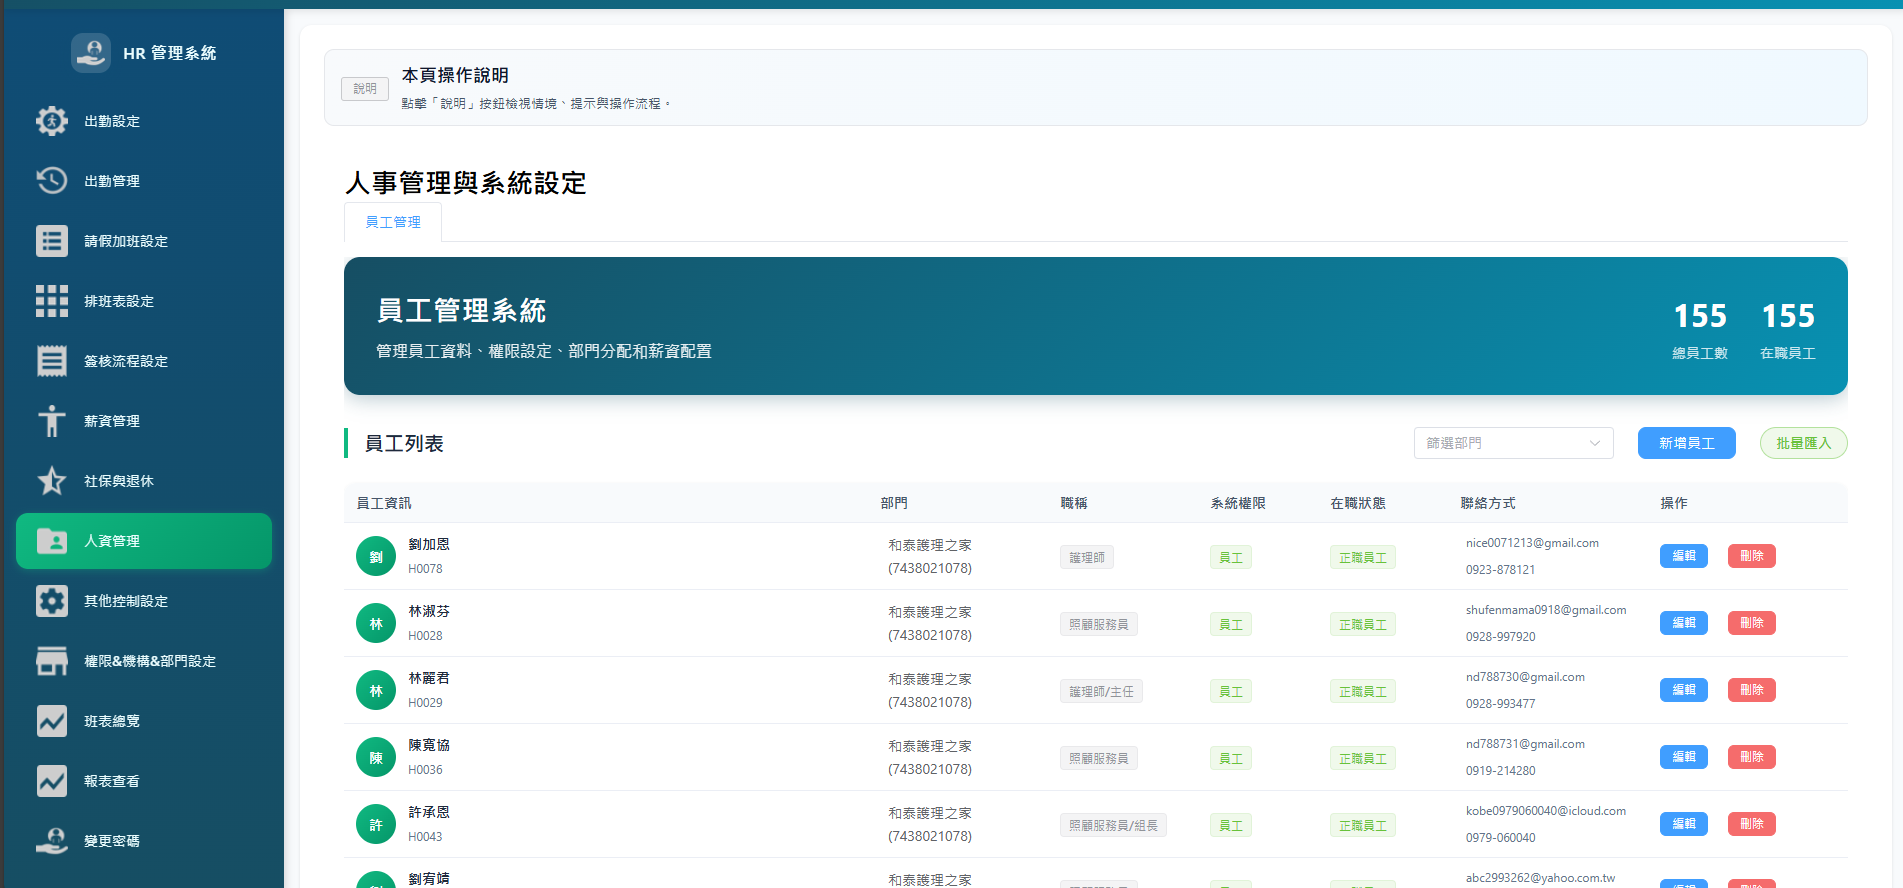This screenshot has height=888, width=1903.
Task: Select the 請假加班設定 list icon
Action: [x=52, y=241]
